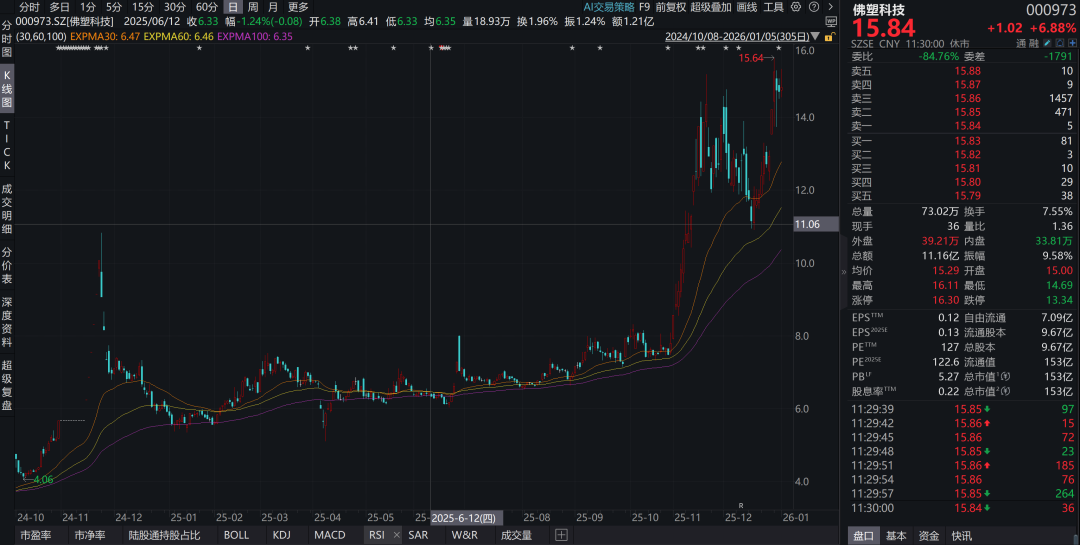Click the F9 button
1080x545 pixels.
coord(644,7)
